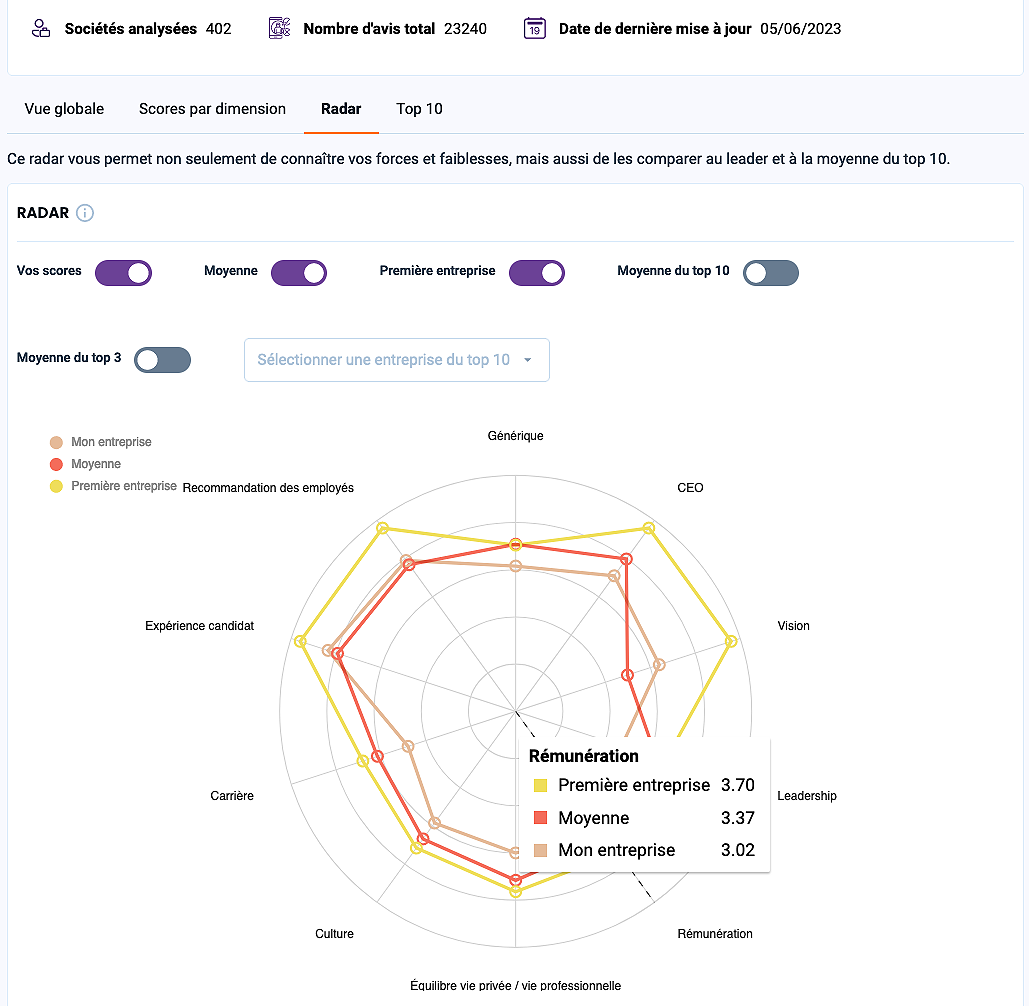This screenshot has height=1006, width=1029.
Task: Click the red Générique data point
Action: tap(516, 544)
